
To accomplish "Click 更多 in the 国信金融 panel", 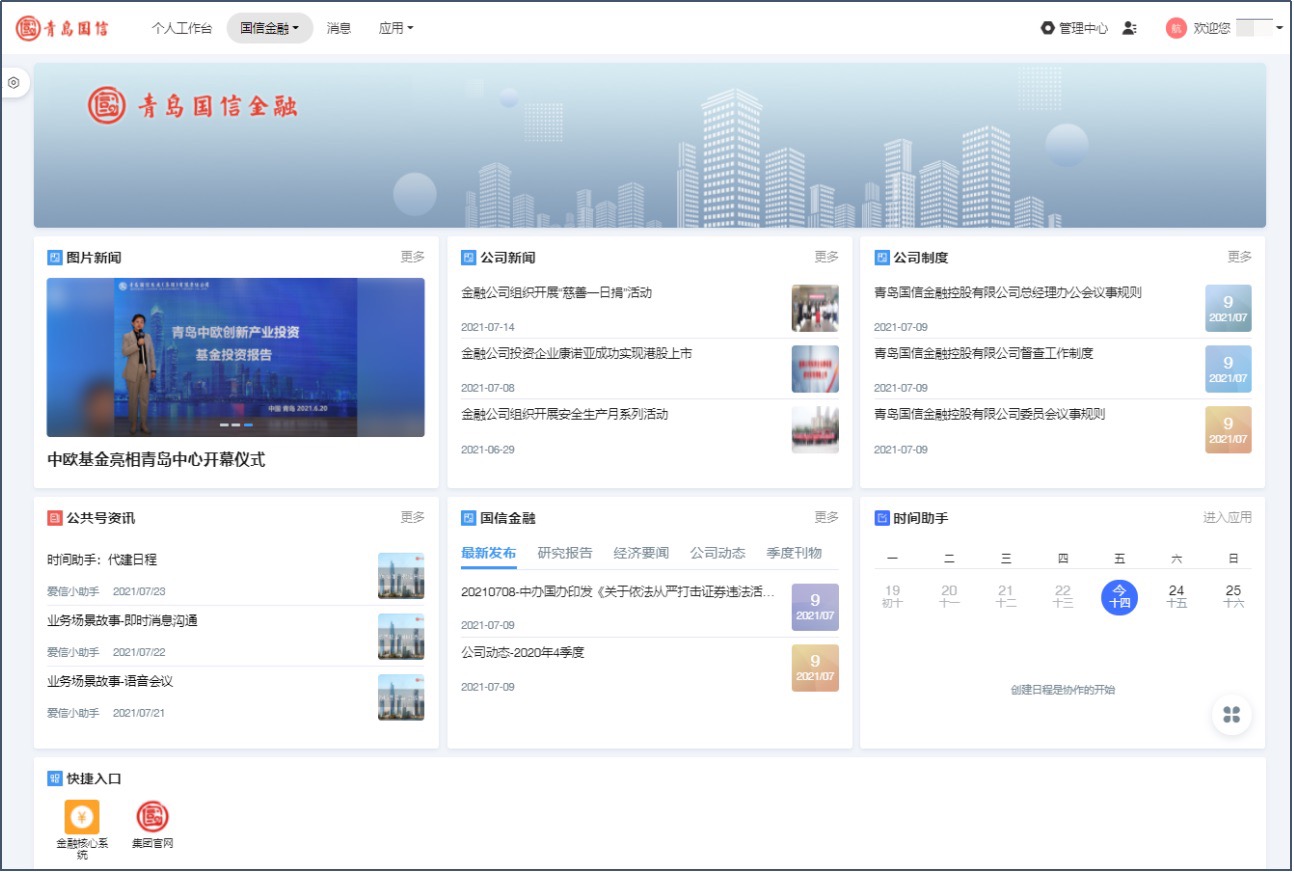I will (826, 517).
